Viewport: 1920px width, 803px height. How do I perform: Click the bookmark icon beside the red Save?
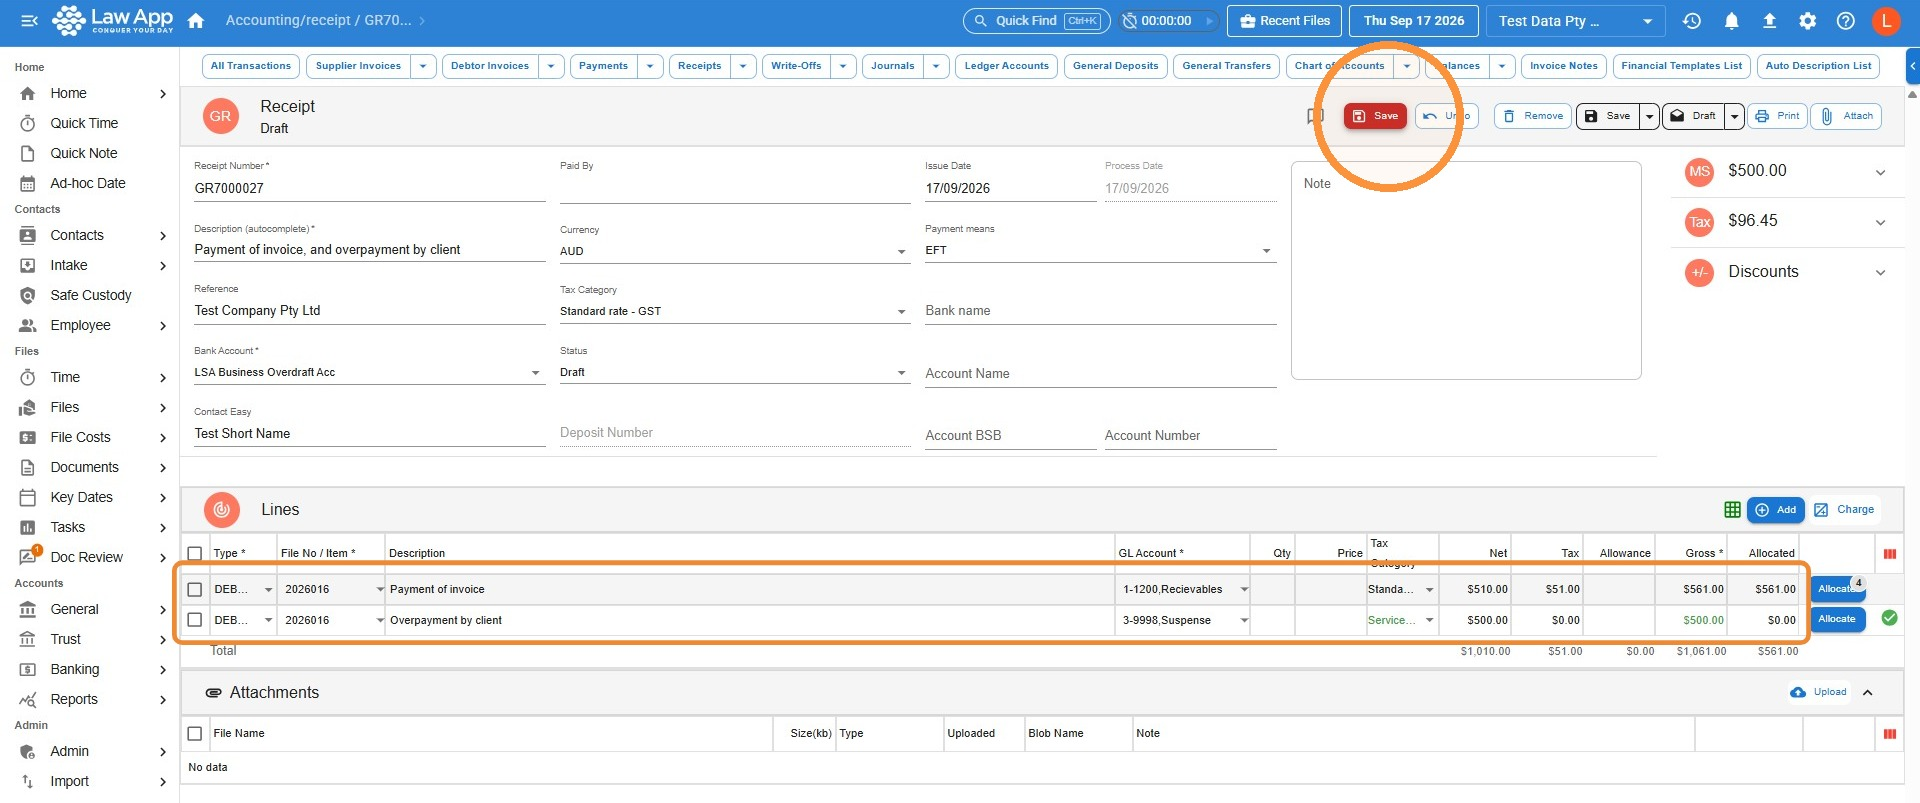[x=1315, y=116]
